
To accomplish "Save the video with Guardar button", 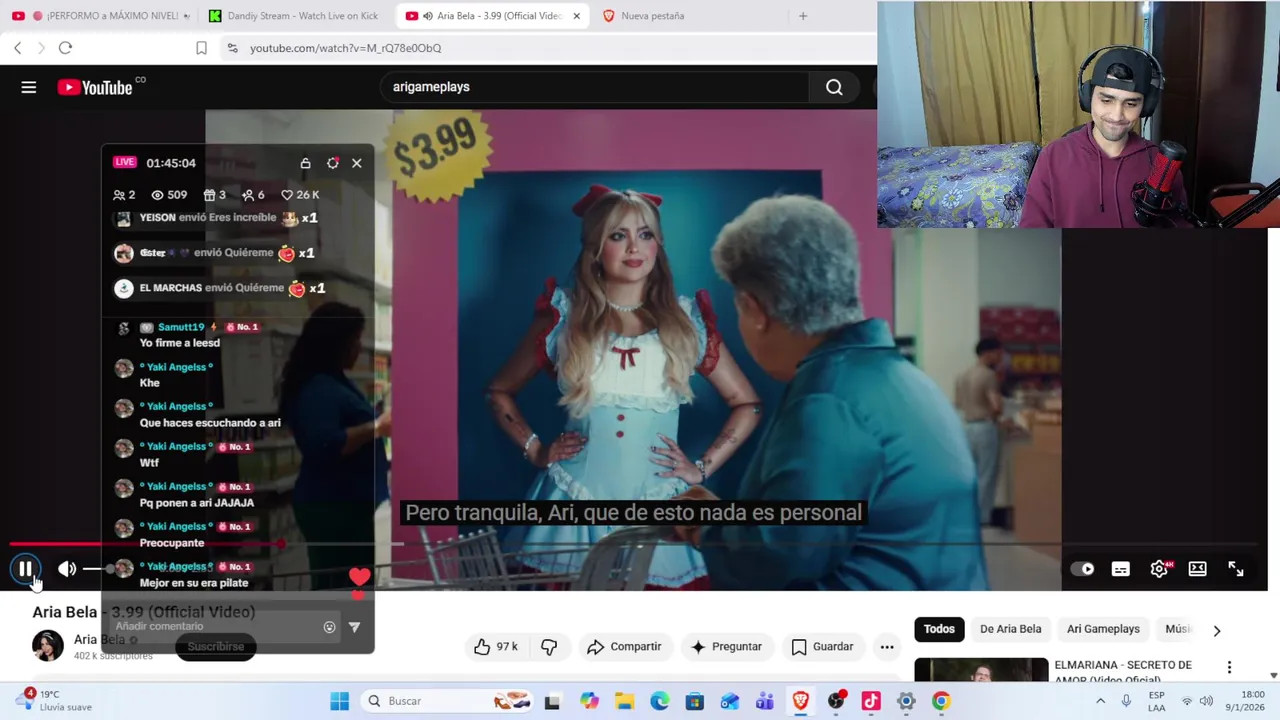I will (x=822, y=647).
